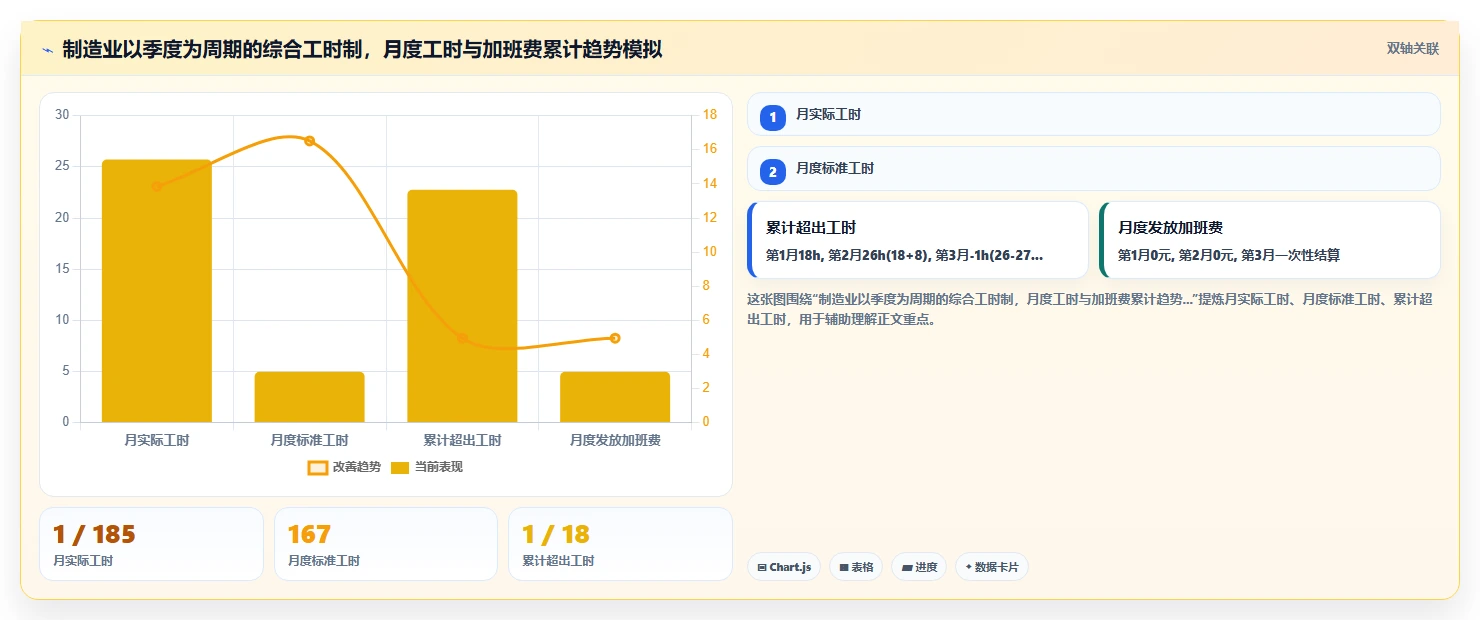The width and height of the screenshot is (1480, 620).
Task: Click the x-axis label 累计超出工时
Action: click(x=462, y=440)
